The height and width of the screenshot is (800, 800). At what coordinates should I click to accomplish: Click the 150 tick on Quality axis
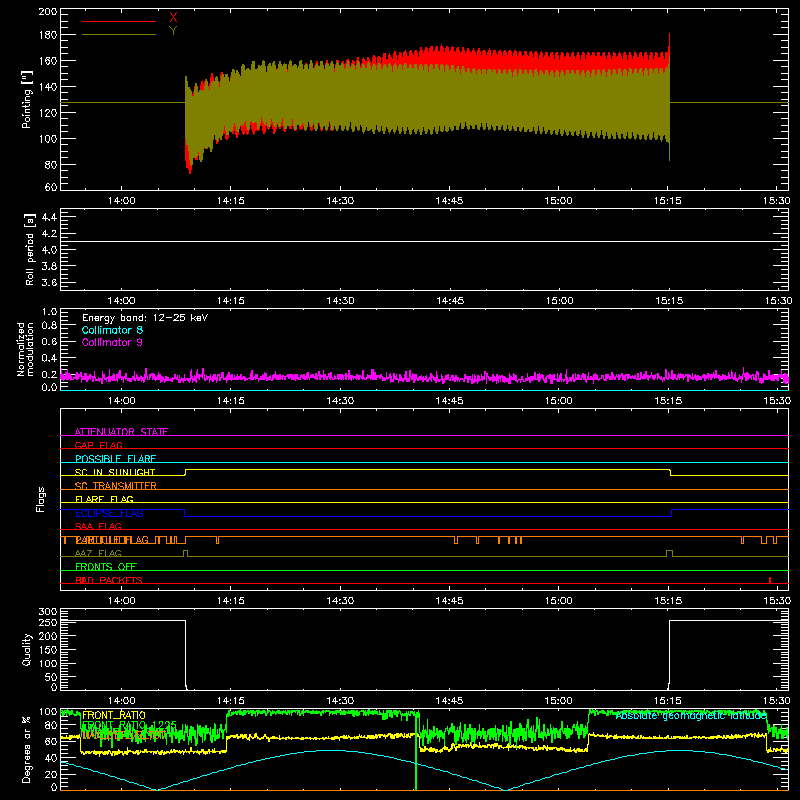pyautogui.click(x=48, y=650)
